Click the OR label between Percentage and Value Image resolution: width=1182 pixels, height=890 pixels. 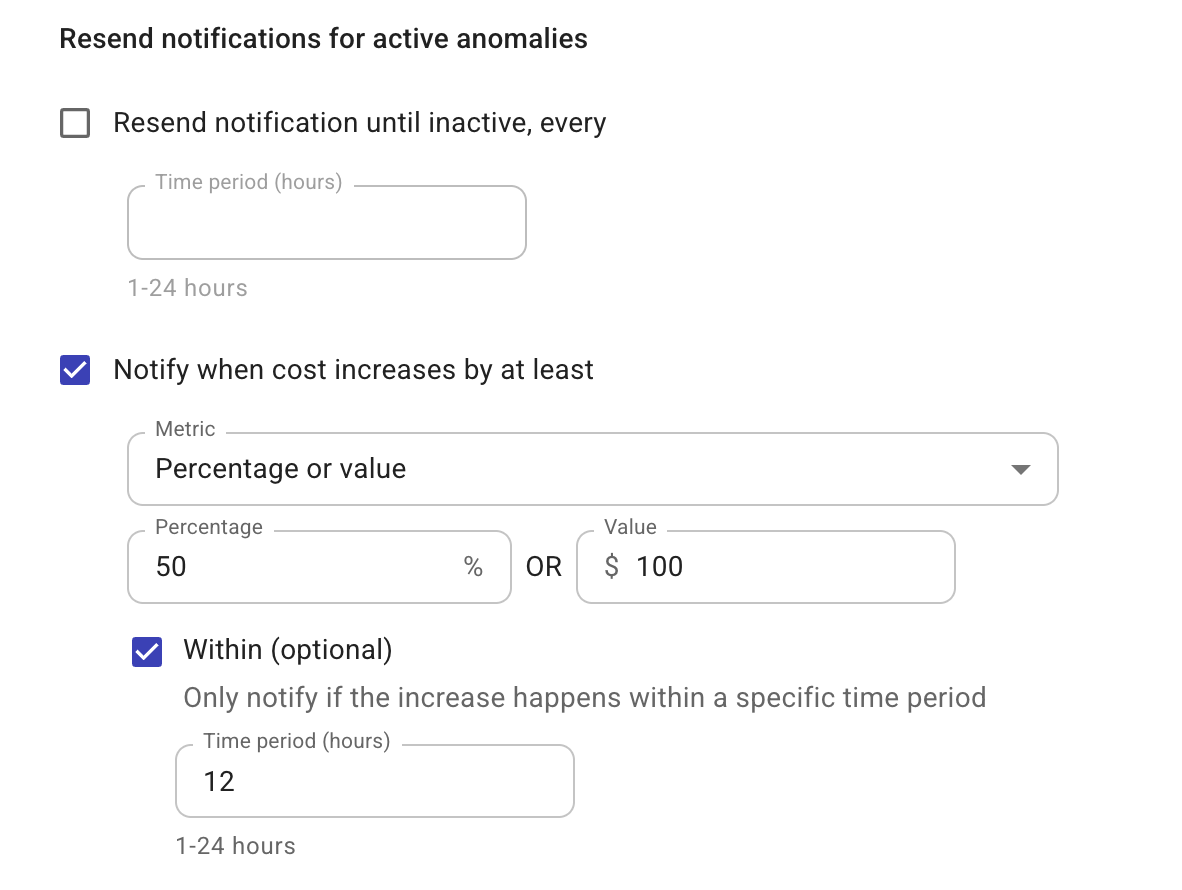(543, 567)
